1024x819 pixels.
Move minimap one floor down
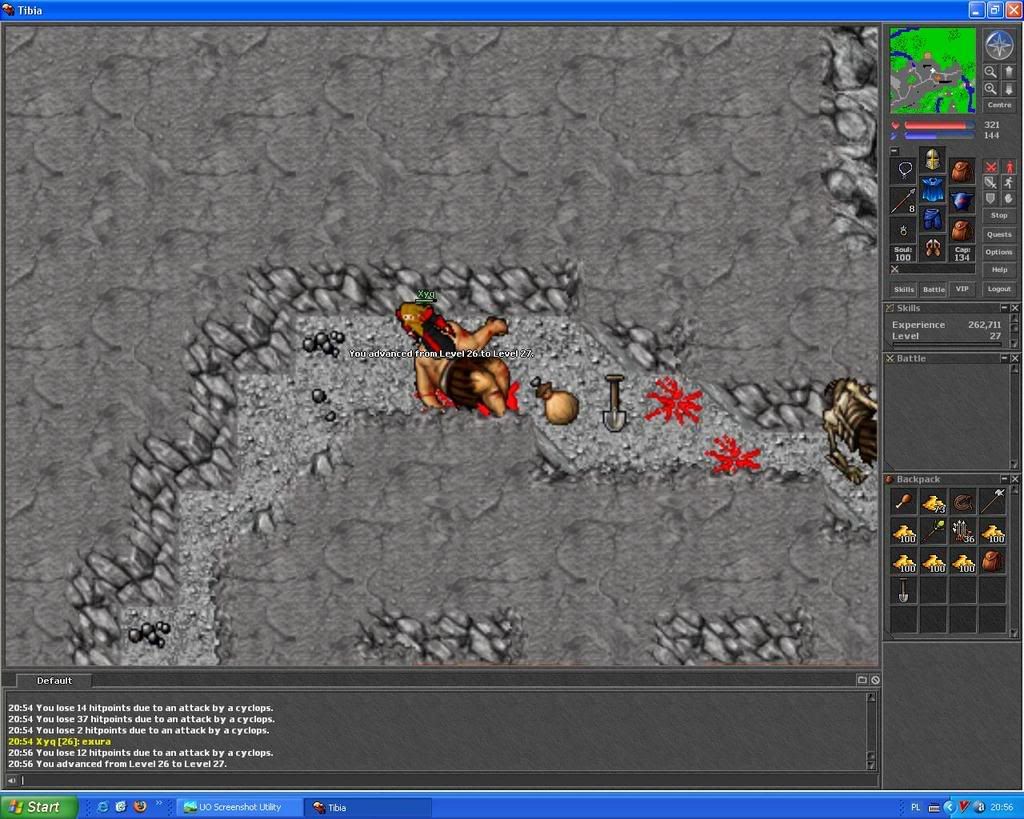(x=1009, y=89)
